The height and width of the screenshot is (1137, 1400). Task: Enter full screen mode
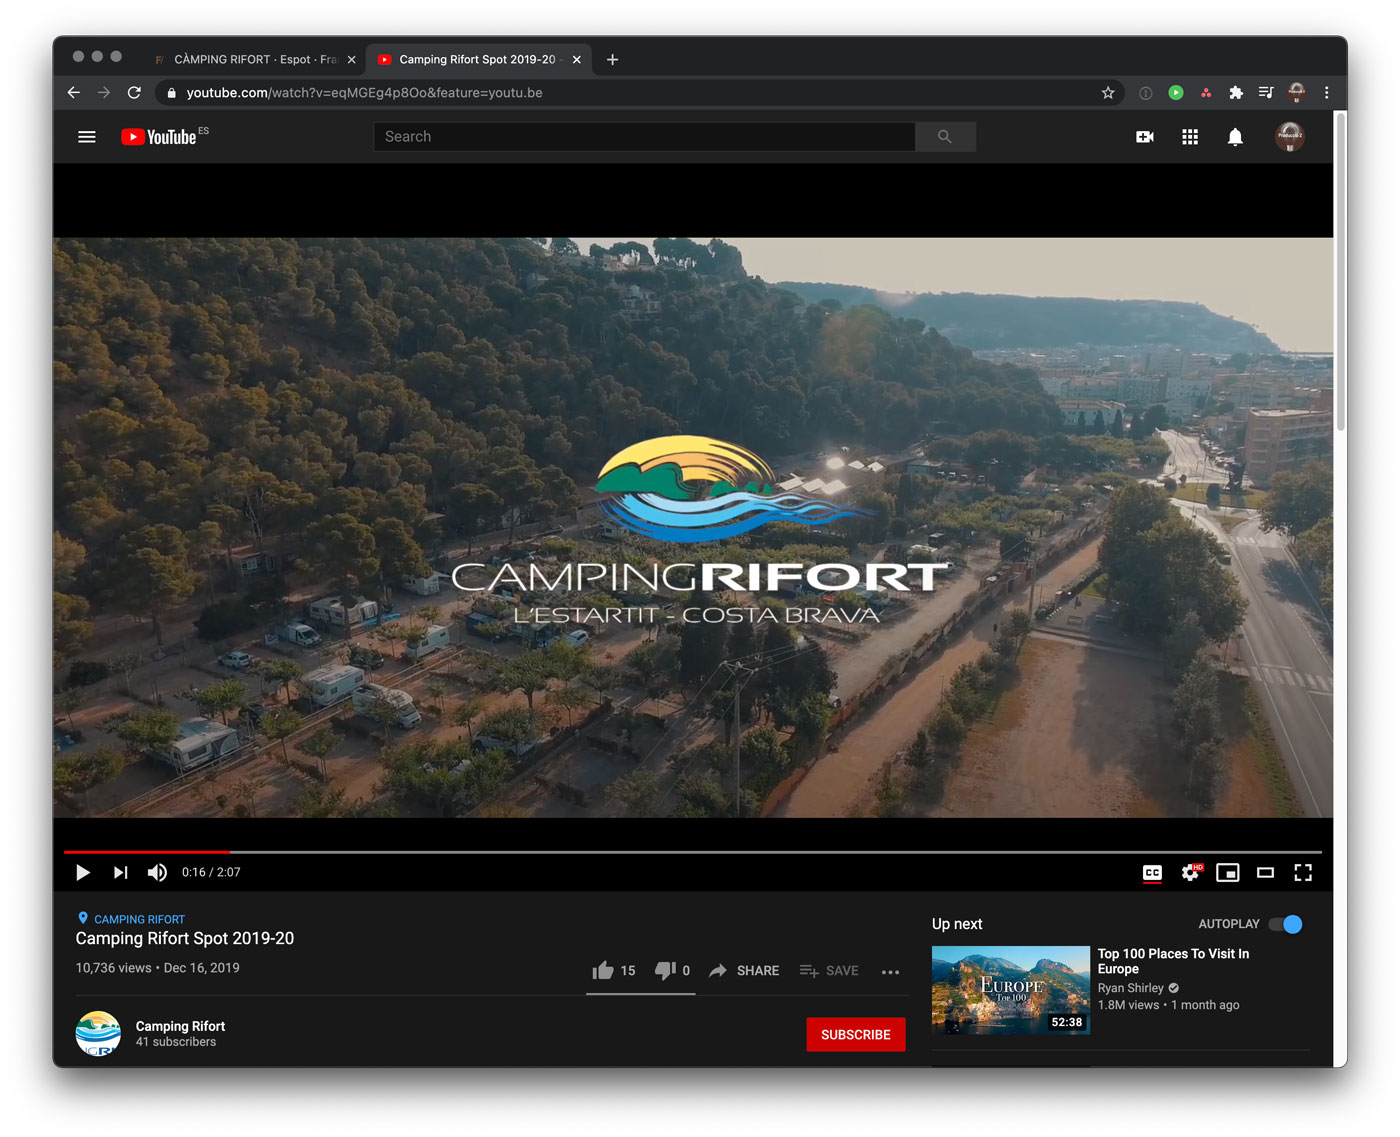[1303, 873]
